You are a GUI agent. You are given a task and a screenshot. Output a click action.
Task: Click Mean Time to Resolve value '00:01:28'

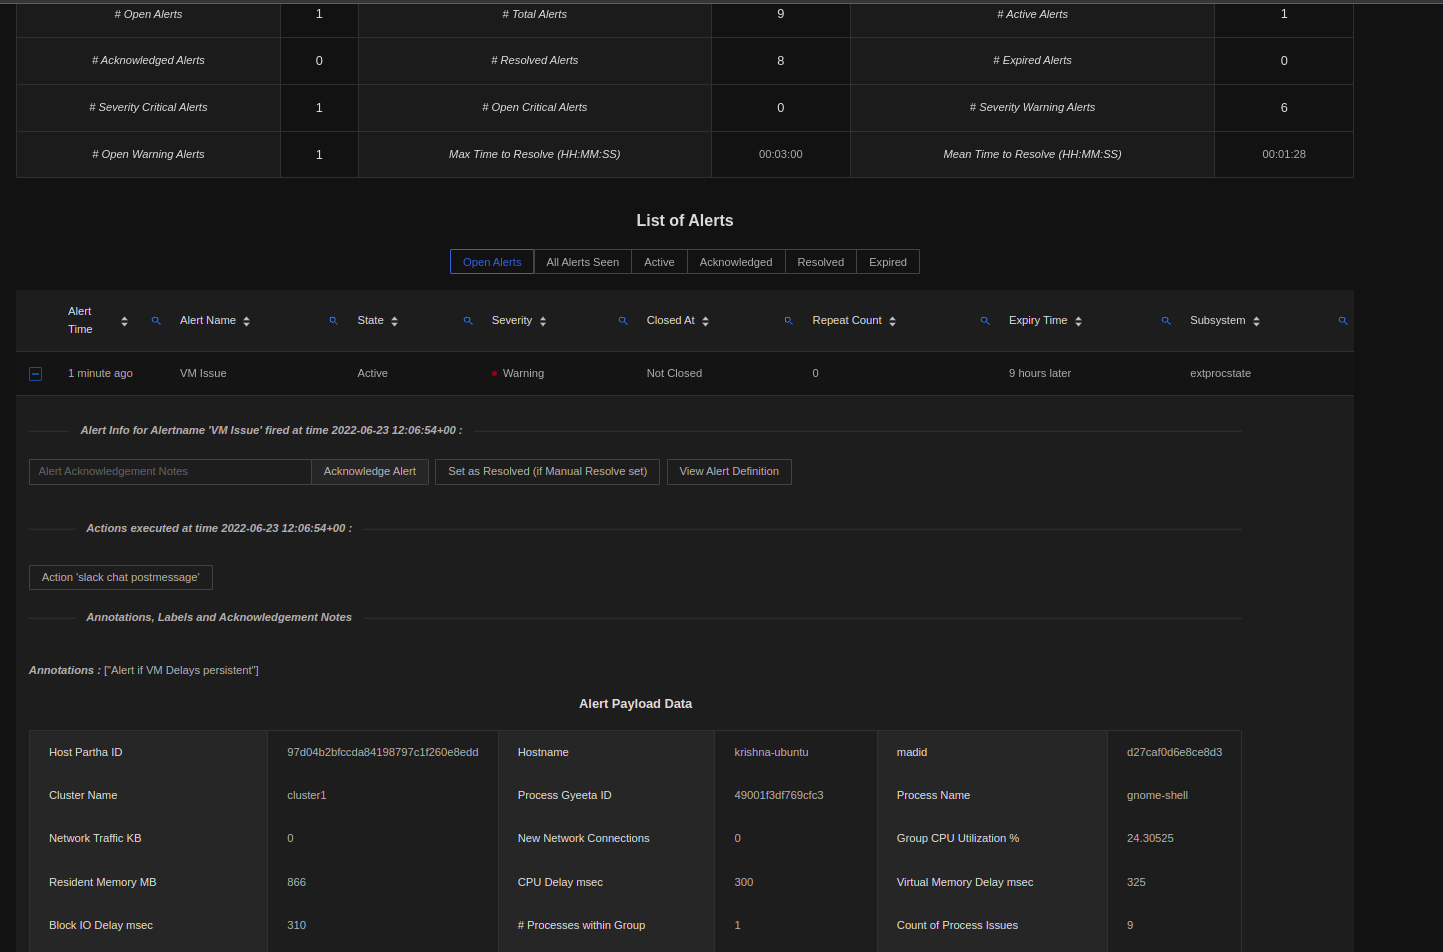[1284, 155]
